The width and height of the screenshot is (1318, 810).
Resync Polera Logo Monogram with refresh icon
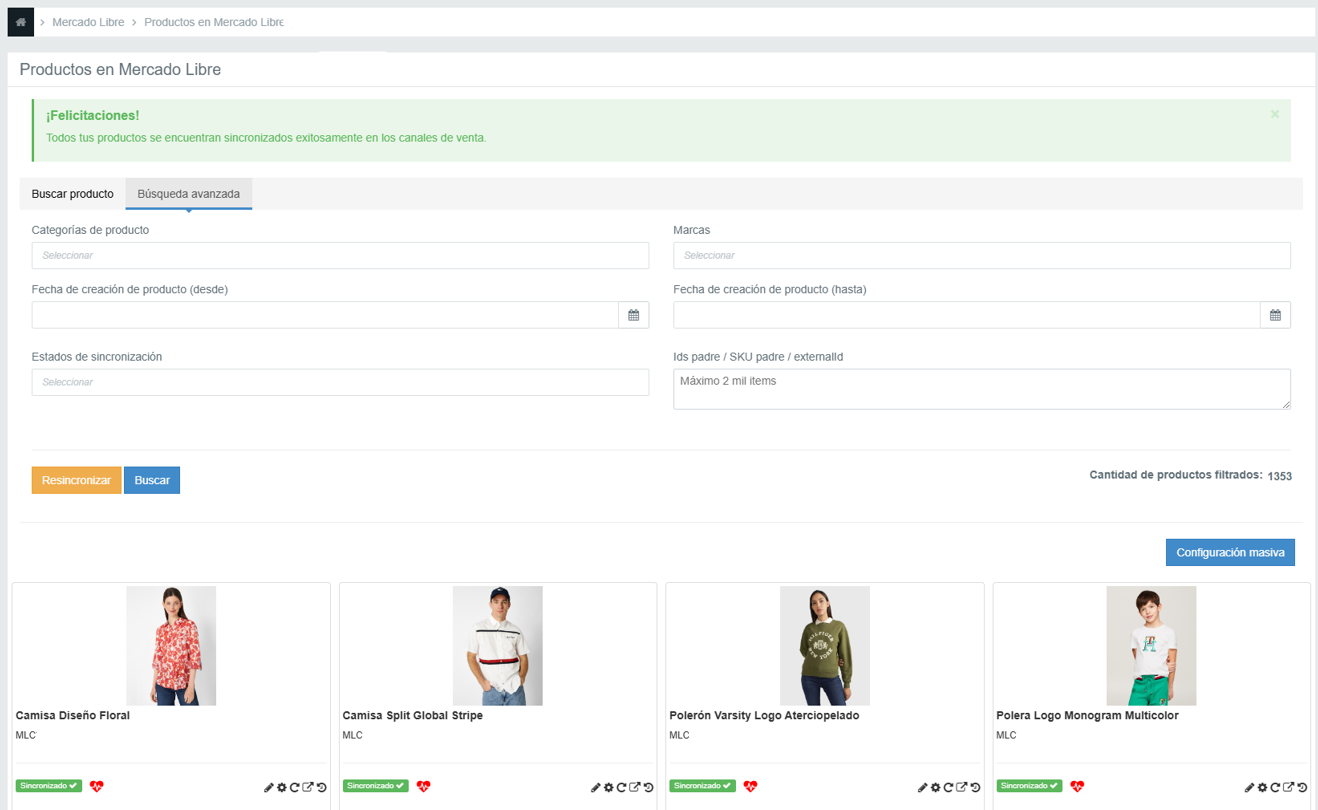click(x=1276, y=788)
